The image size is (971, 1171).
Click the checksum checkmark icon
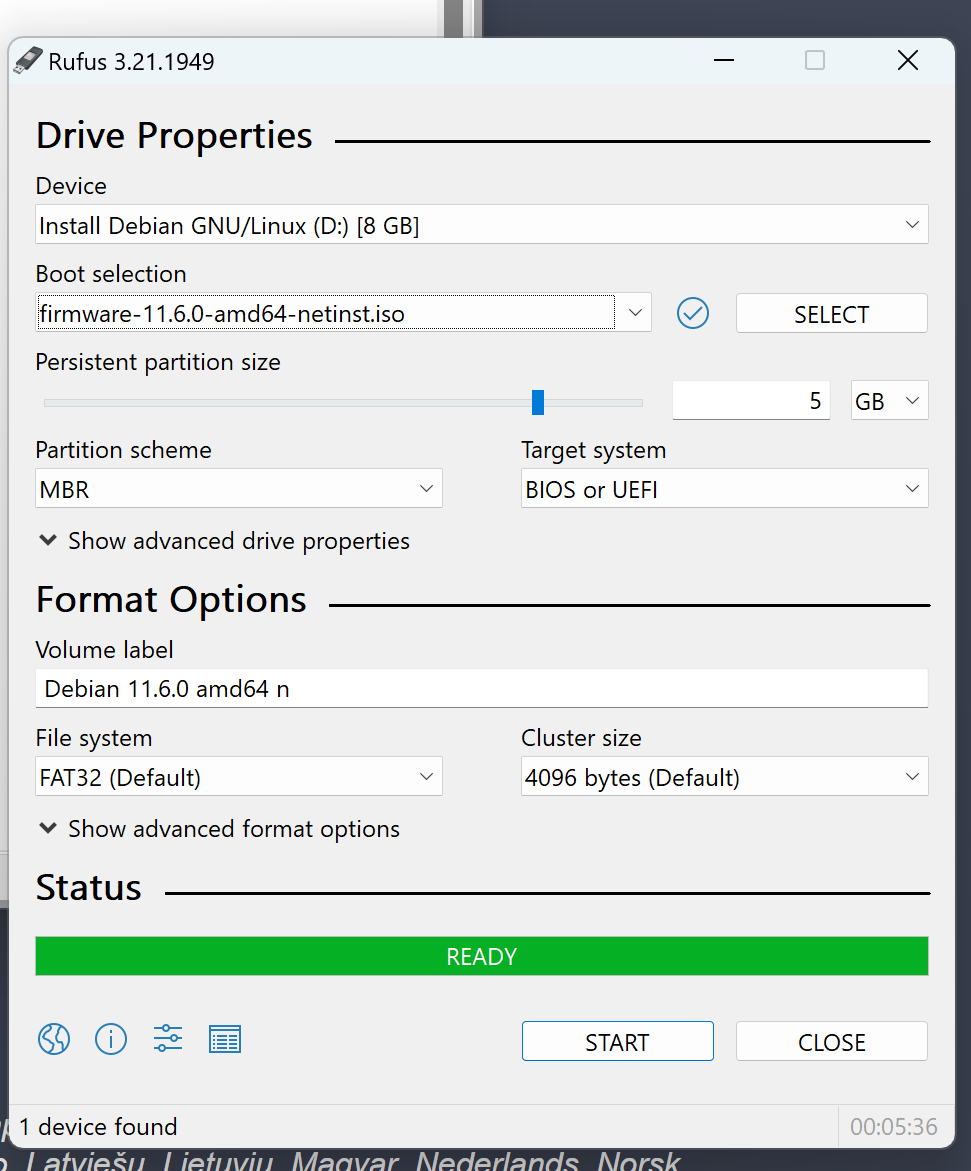click(x=693, y=314)
